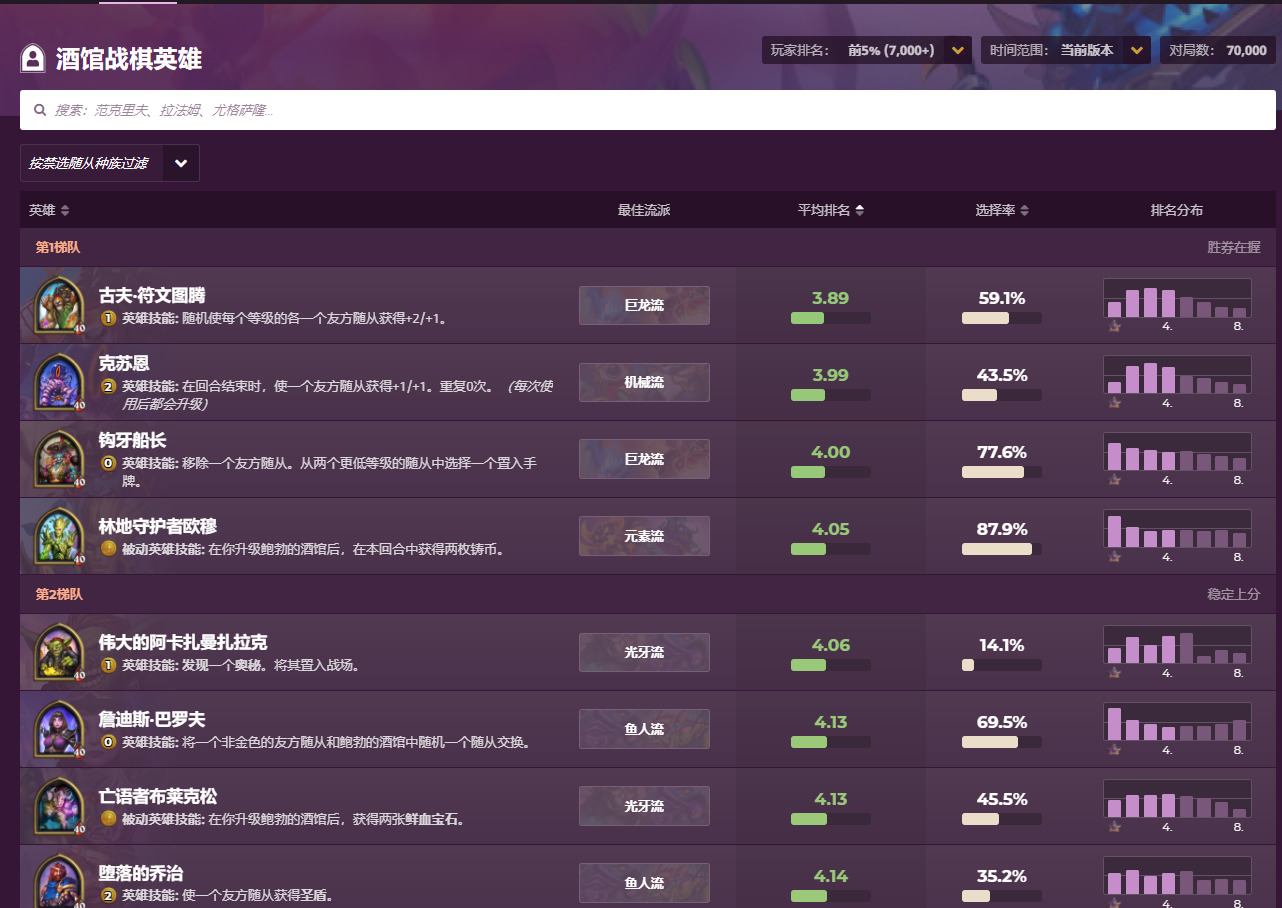
Task: Click the 元素流 composition for 林地守护者欧穆
Action: pos(644,536)
